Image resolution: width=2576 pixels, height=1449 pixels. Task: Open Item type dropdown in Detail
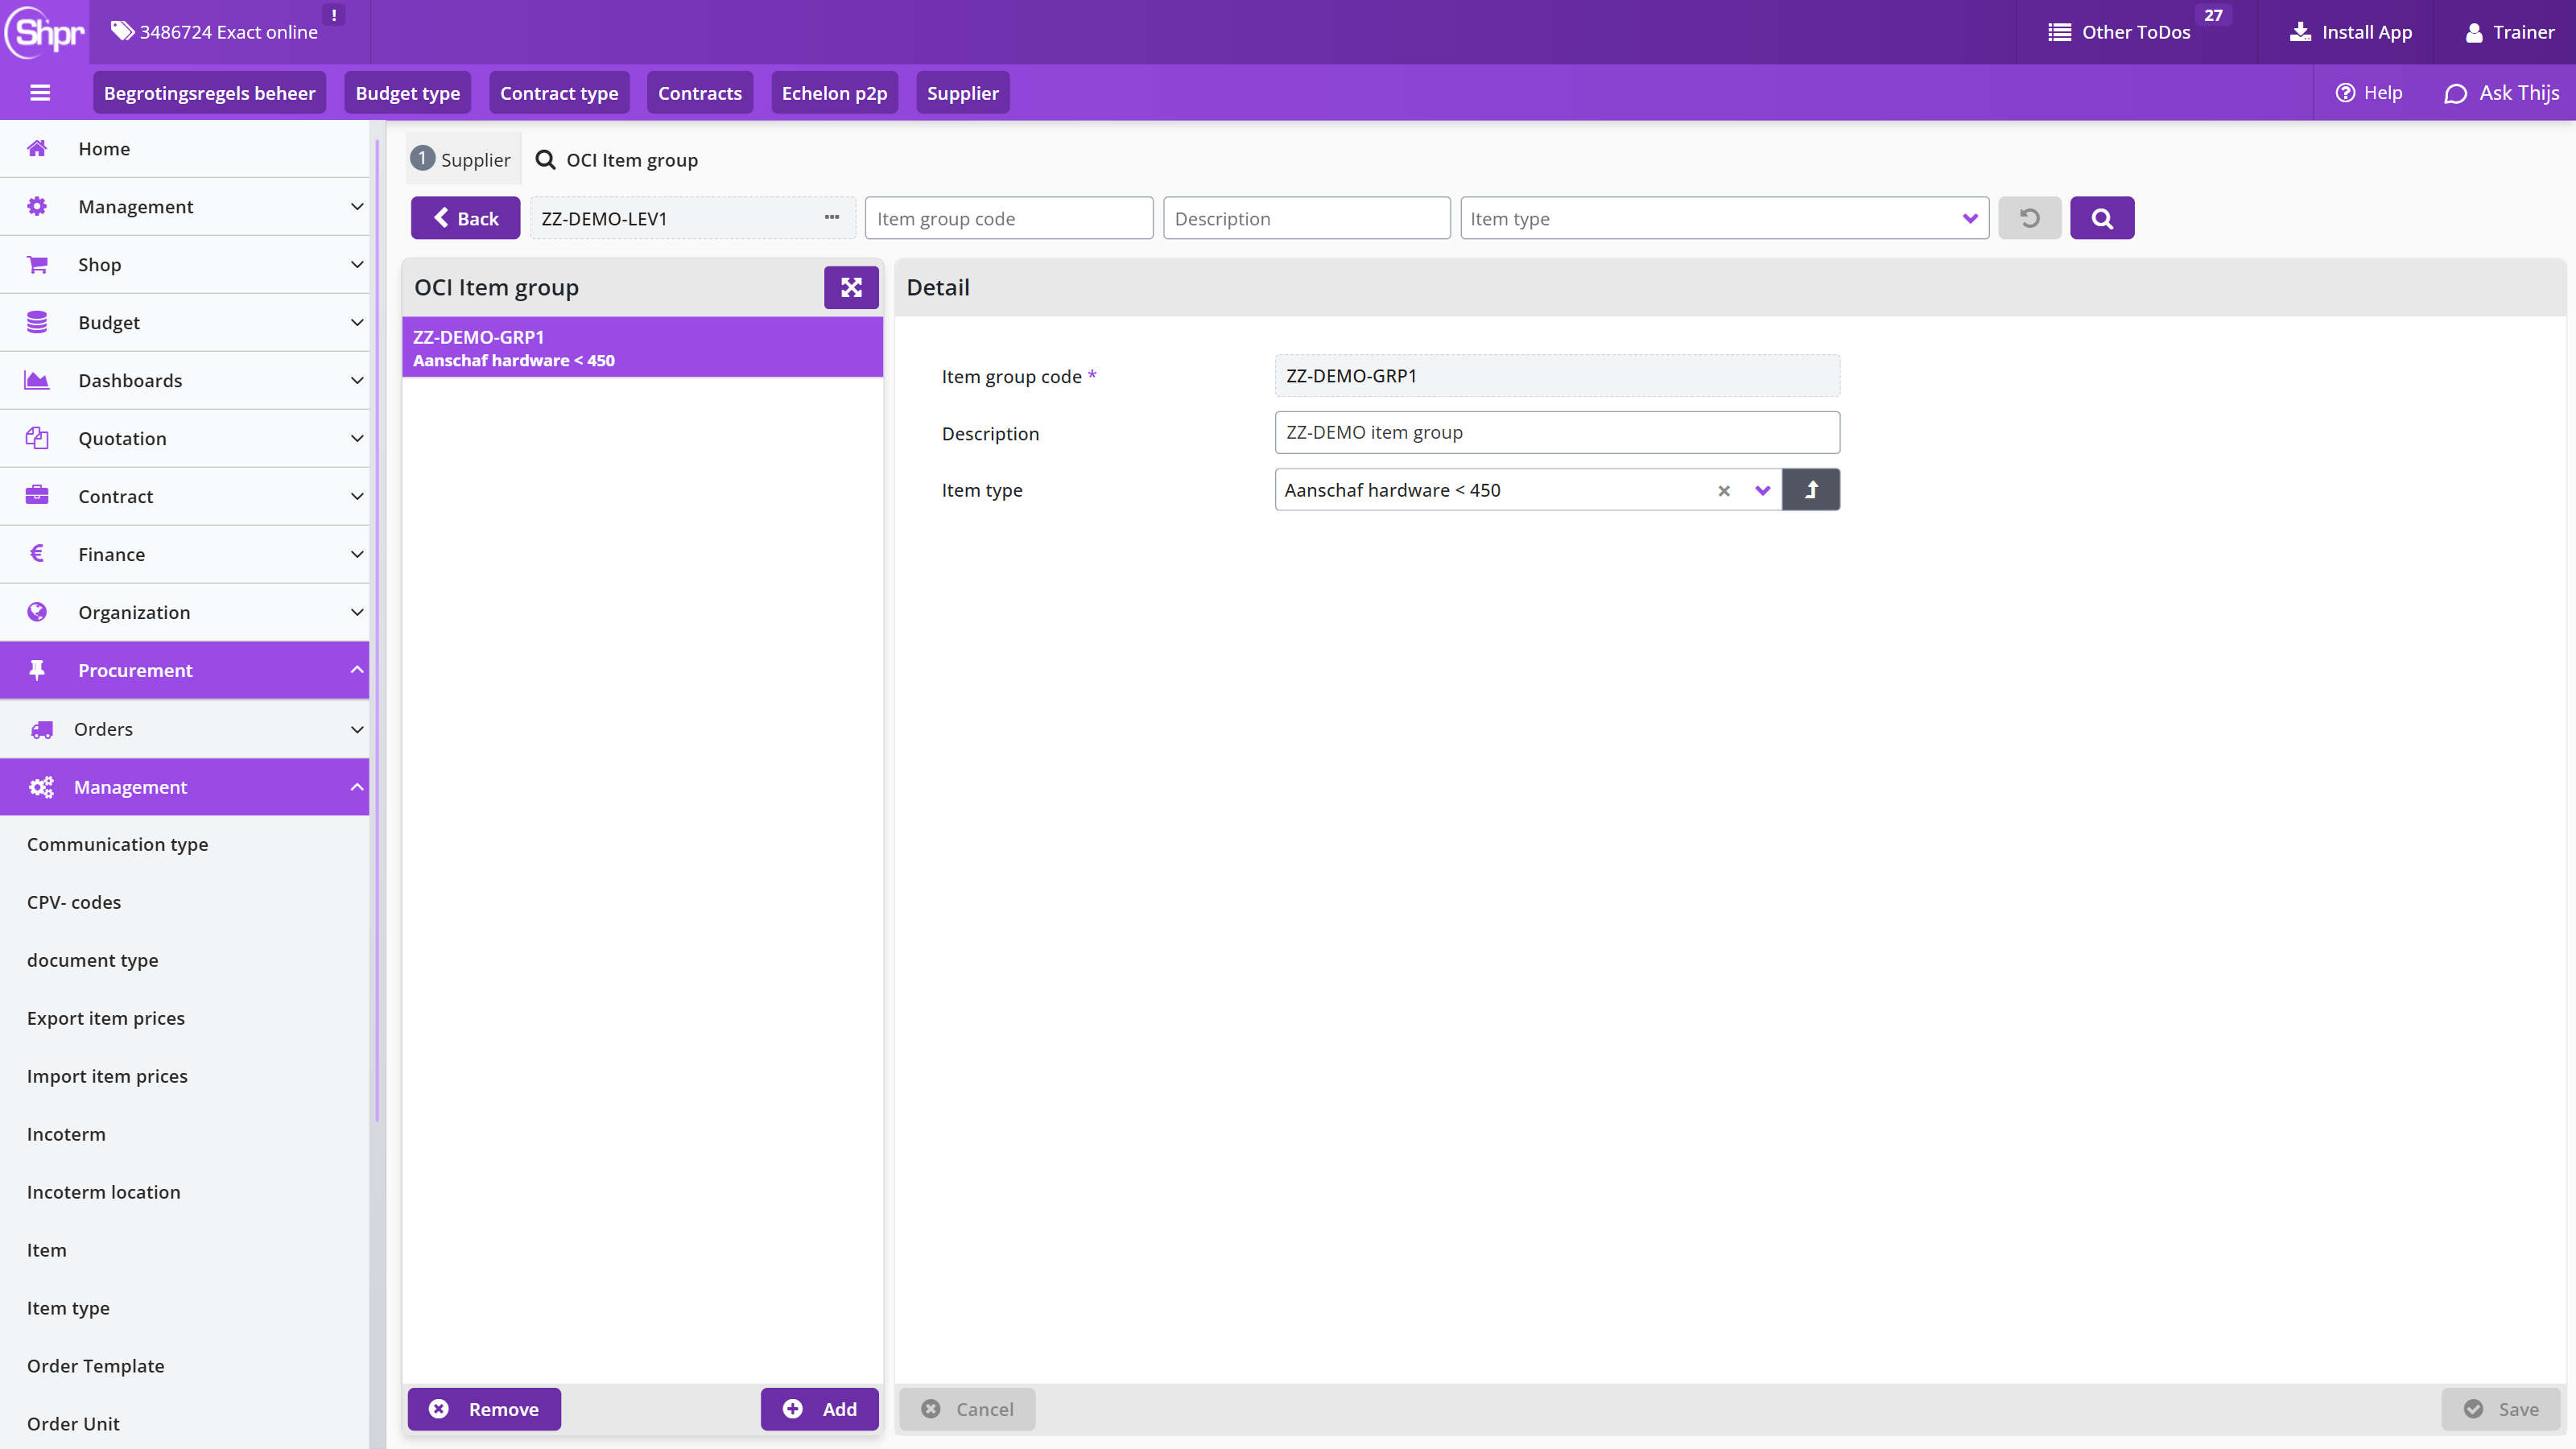tap(1762, 491)
